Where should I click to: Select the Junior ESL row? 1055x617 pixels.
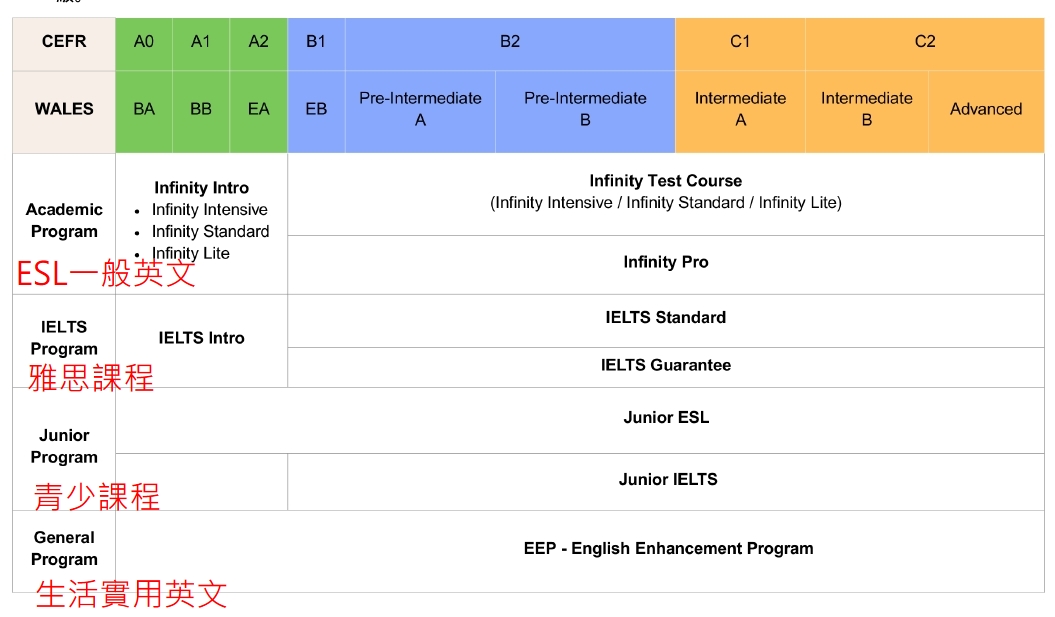click(x=665, y=418)
